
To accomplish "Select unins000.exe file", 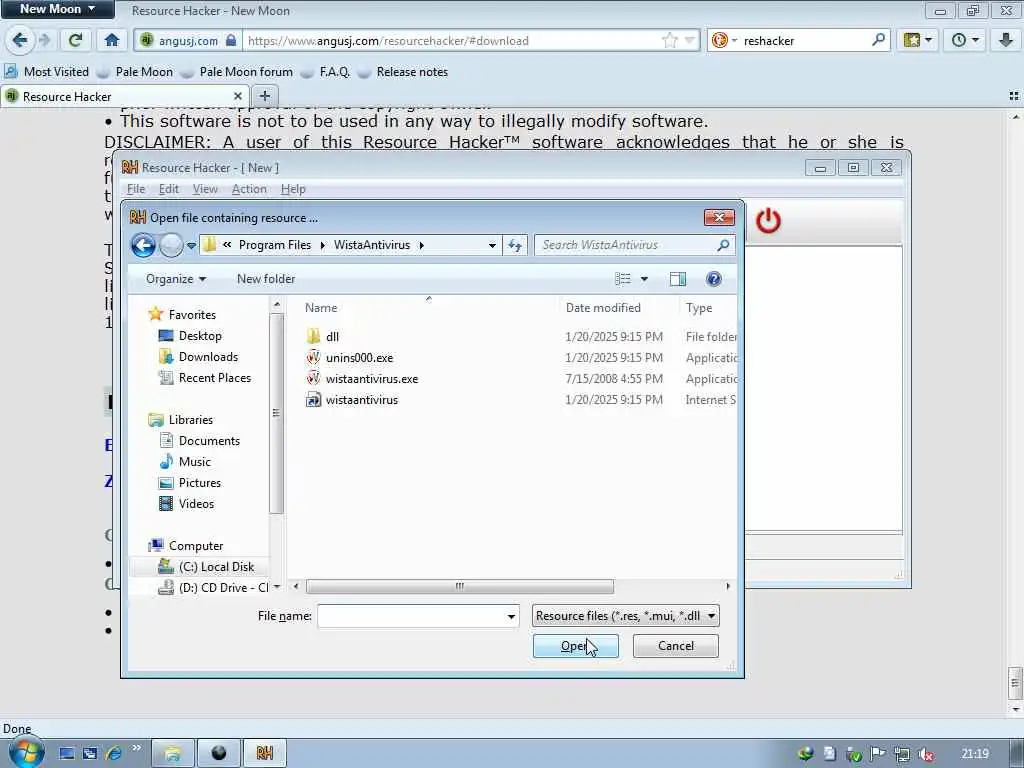I will 359,358.
